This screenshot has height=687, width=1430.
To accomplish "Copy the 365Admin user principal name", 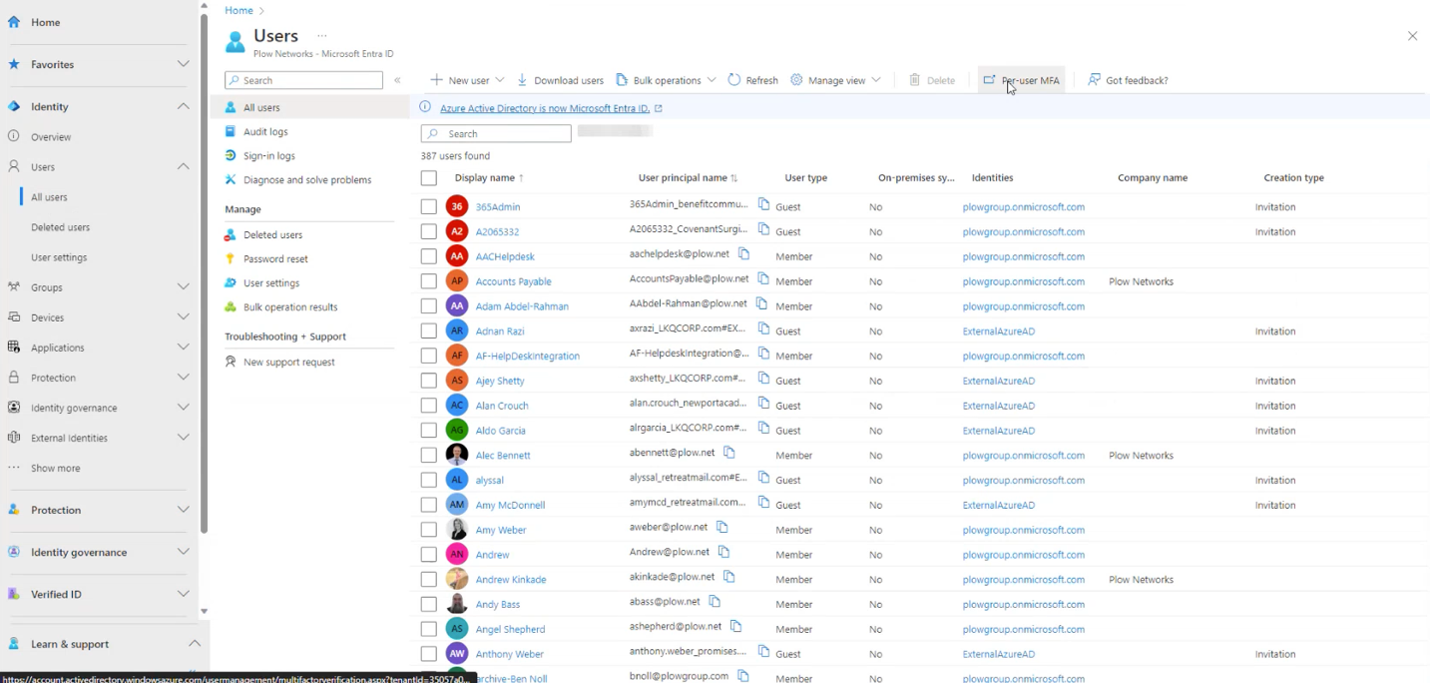I will coord(764,204).
